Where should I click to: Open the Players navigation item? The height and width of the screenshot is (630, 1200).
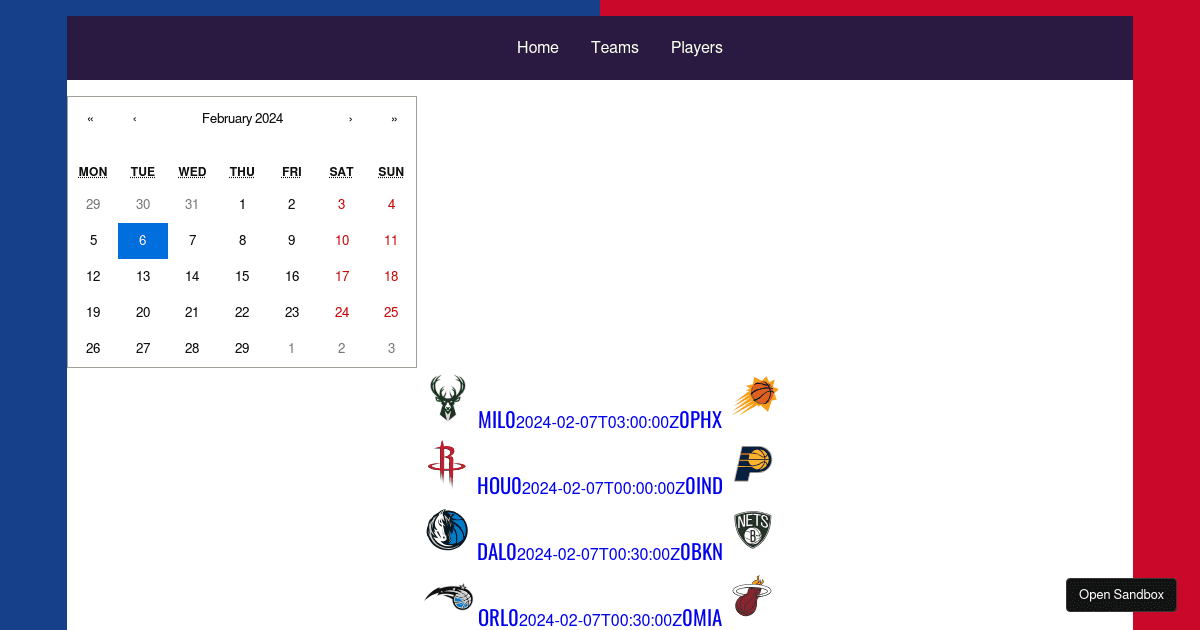pos(696,47)
